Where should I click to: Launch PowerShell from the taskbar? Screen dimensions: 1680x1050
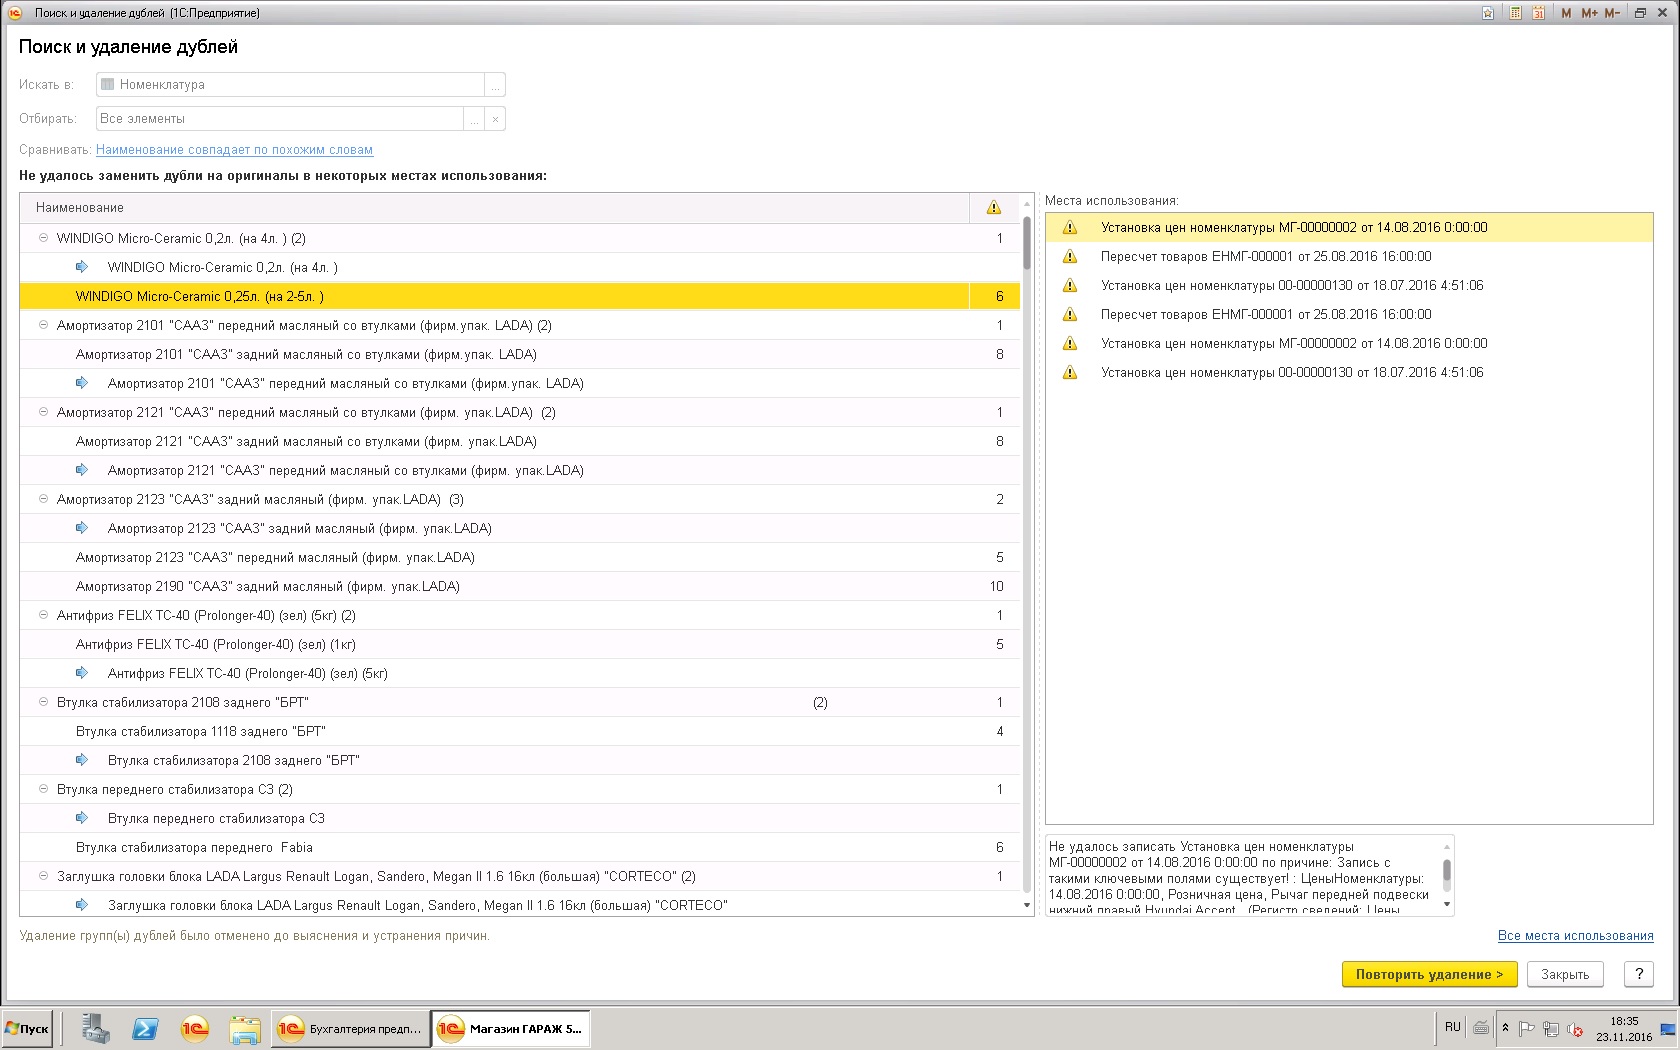pyautogui.click(x=145, y=1028)
